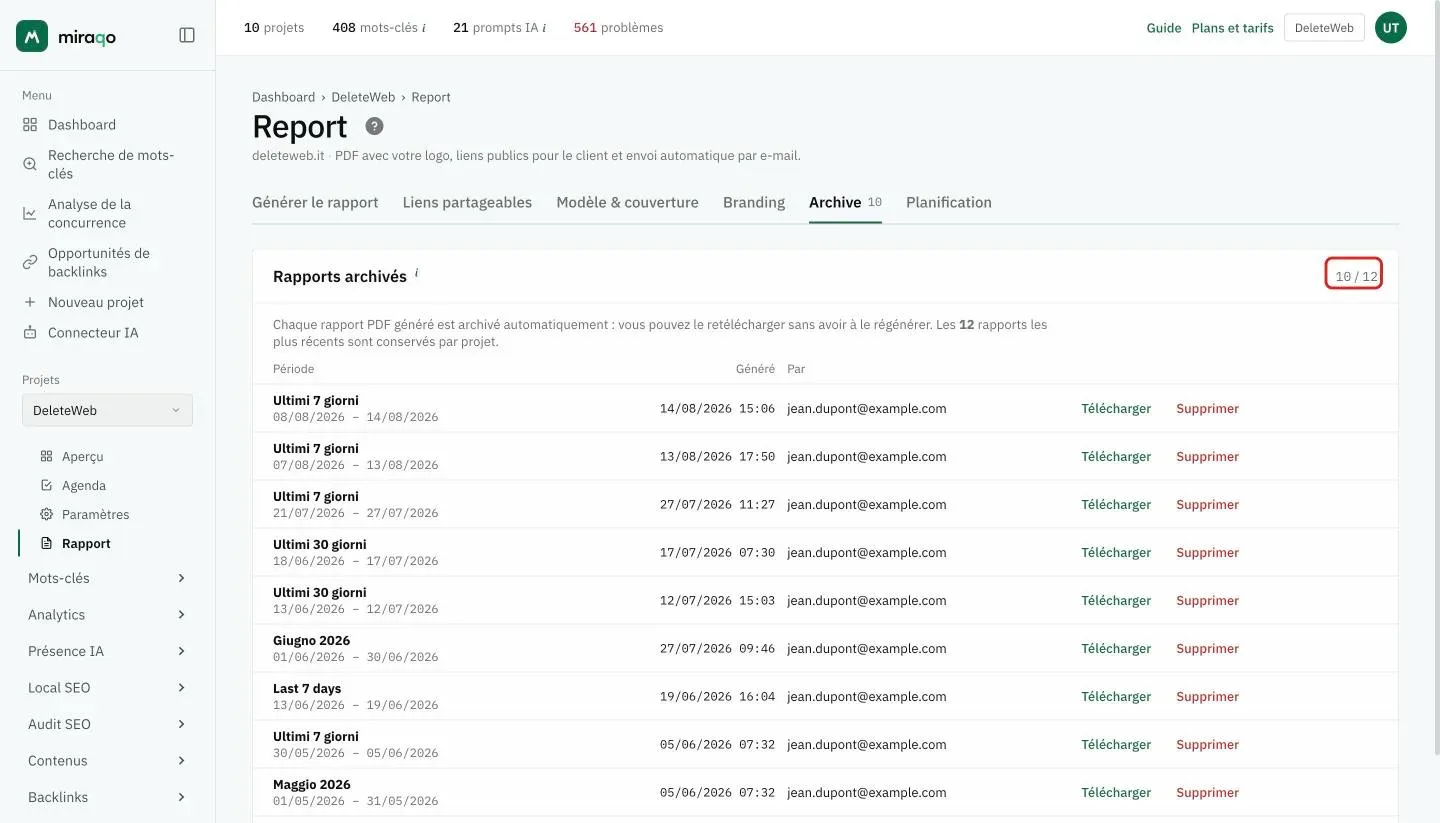This screenshot has width=1440, height=823.
Task: Open the Liens partageables tab
Action: click(x=467, y=202)
